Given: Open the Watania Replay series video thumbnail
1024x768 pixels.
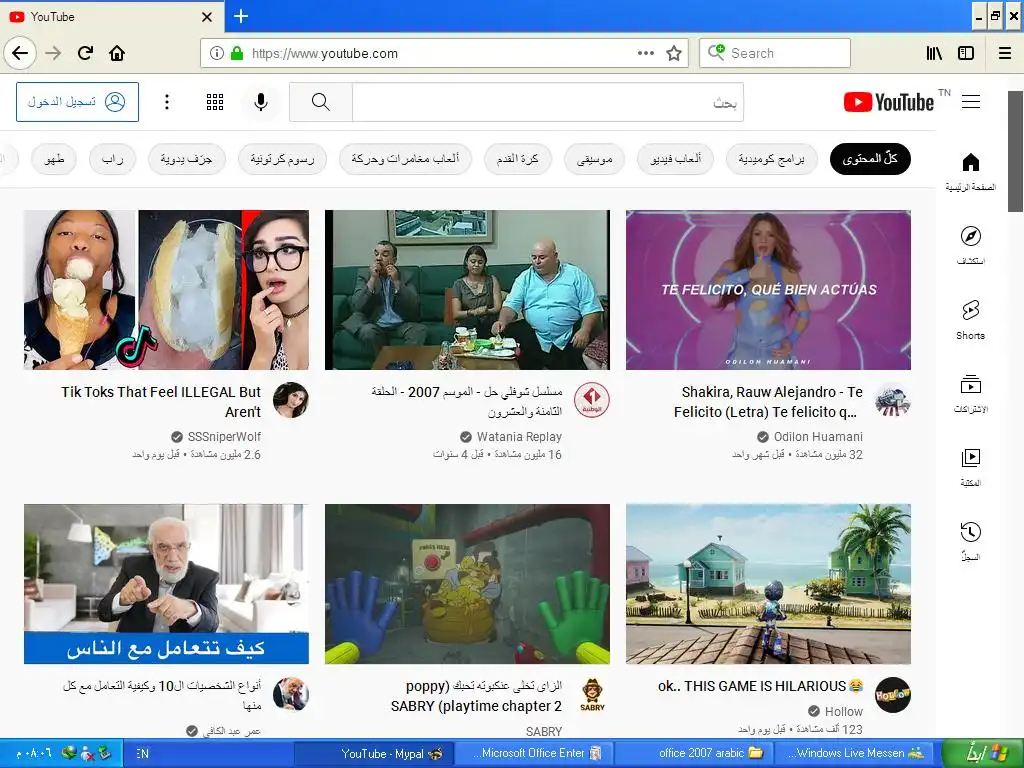Looking at the screenshot, I should pyautogui.click(x=468, y=290).
